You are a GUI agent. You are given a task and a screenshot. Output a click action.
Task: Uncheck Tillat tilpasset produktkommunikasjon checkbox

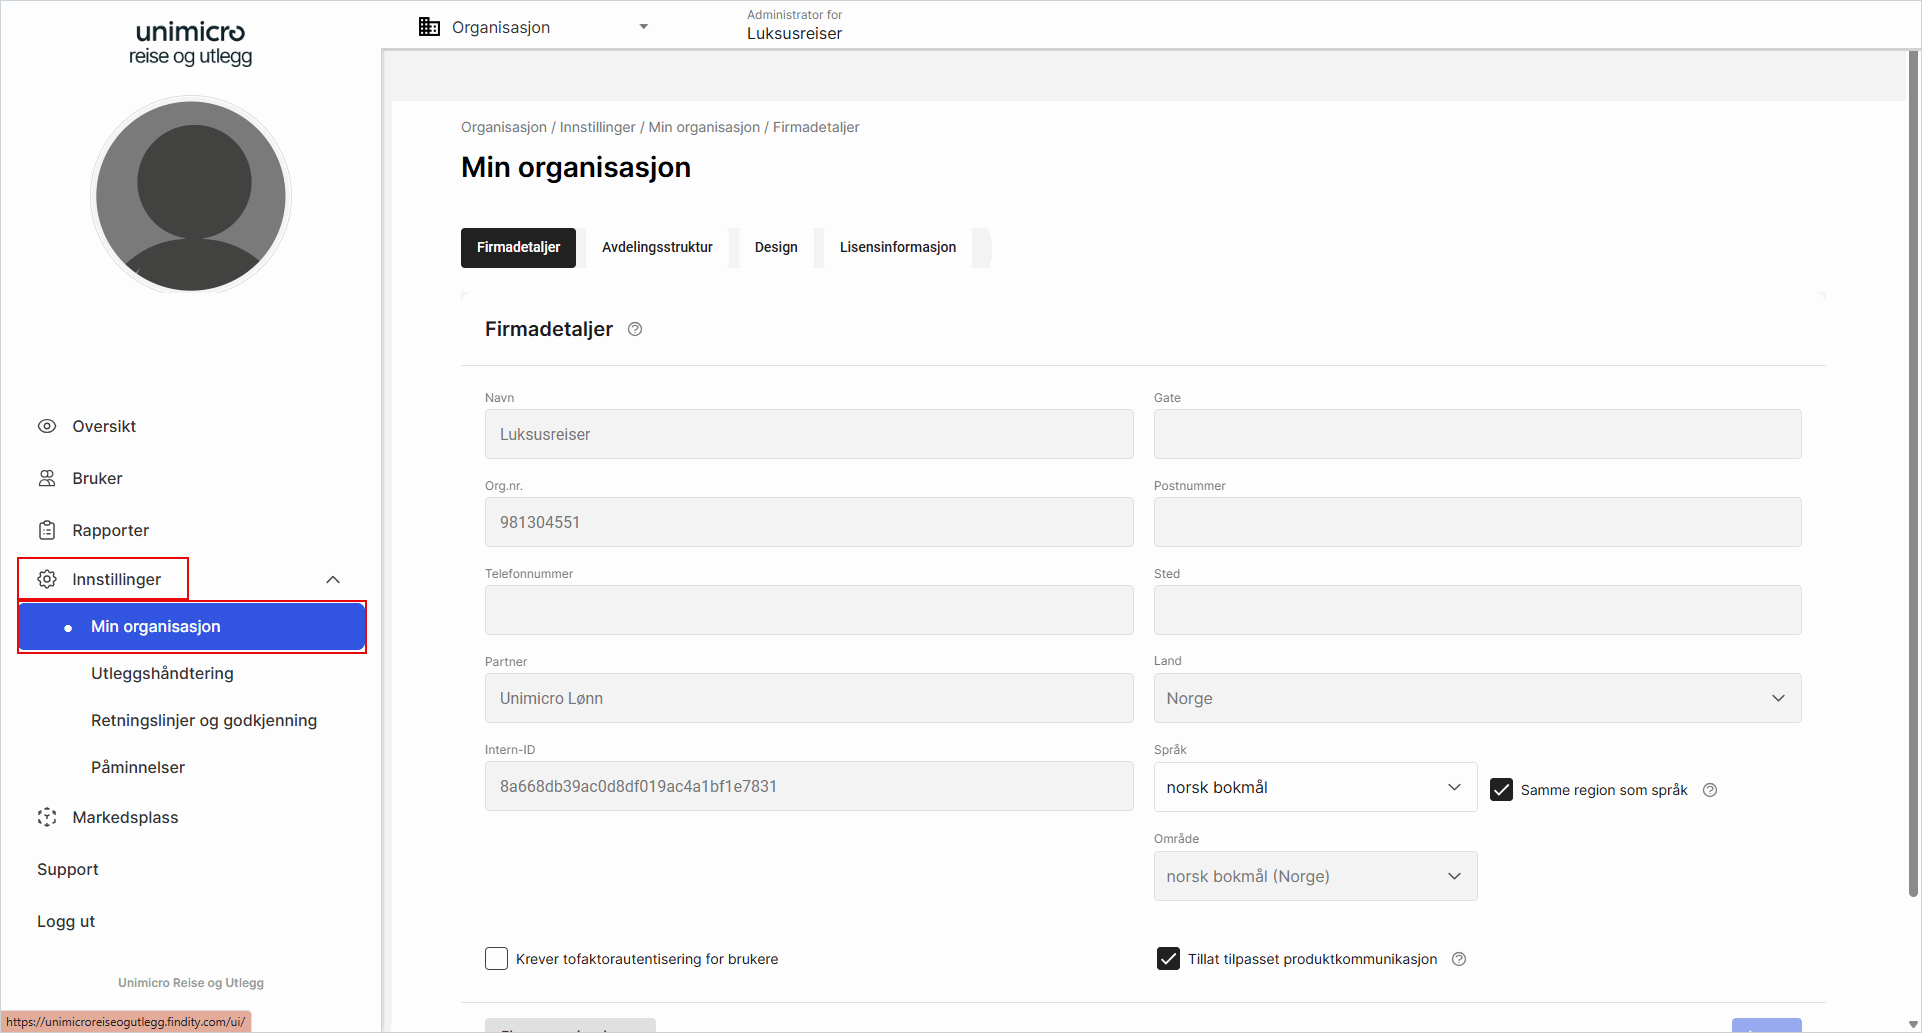coord(1168,959)
